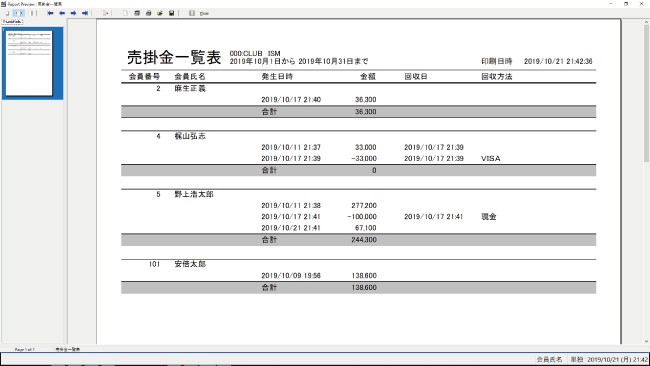Click the 現金 payment method entry

click(489, 216)
